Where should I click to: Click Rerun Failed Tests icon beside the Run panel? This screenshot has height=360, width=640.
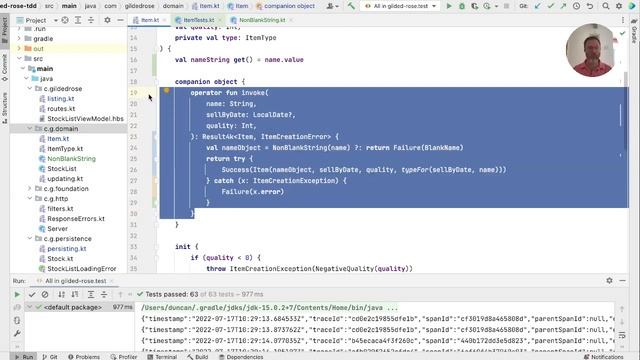[17, 307]
